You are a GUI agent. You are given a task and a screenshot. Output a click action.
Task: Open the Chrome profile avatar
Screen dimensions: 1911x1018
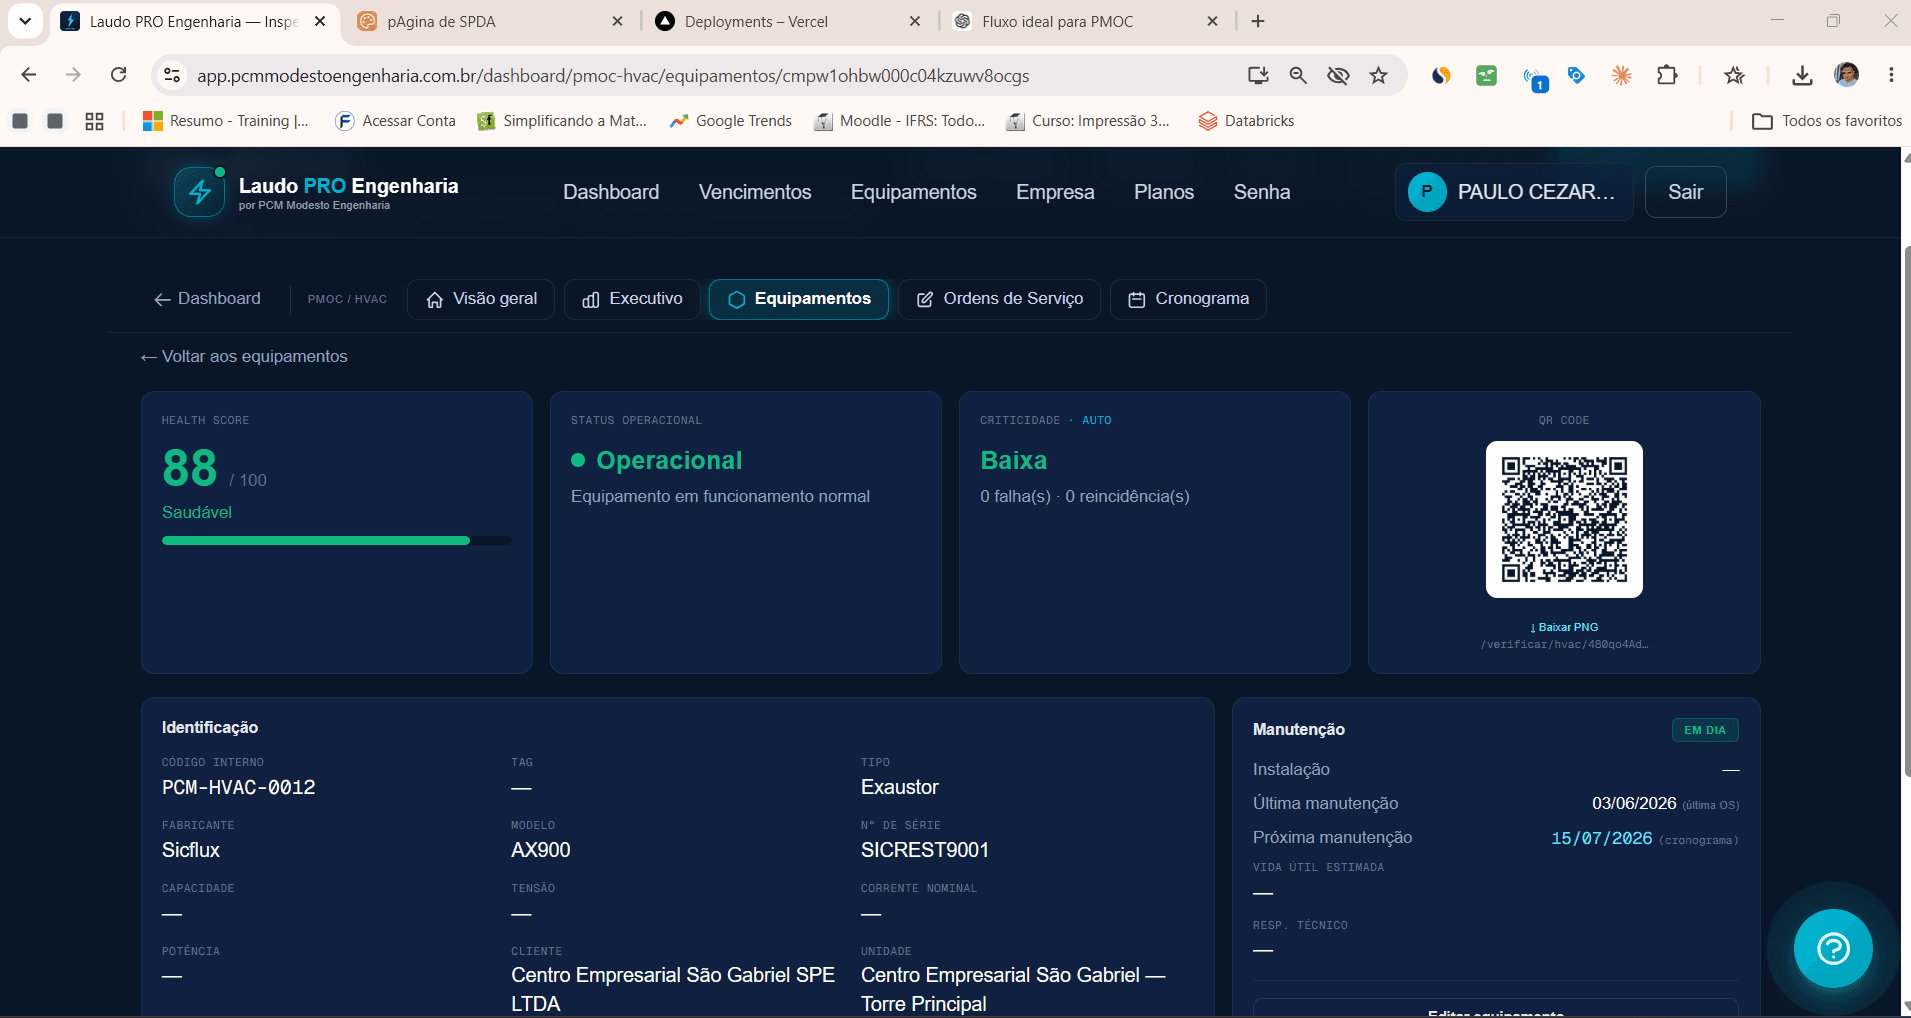pyautogui.click(x=1847, y=74)
